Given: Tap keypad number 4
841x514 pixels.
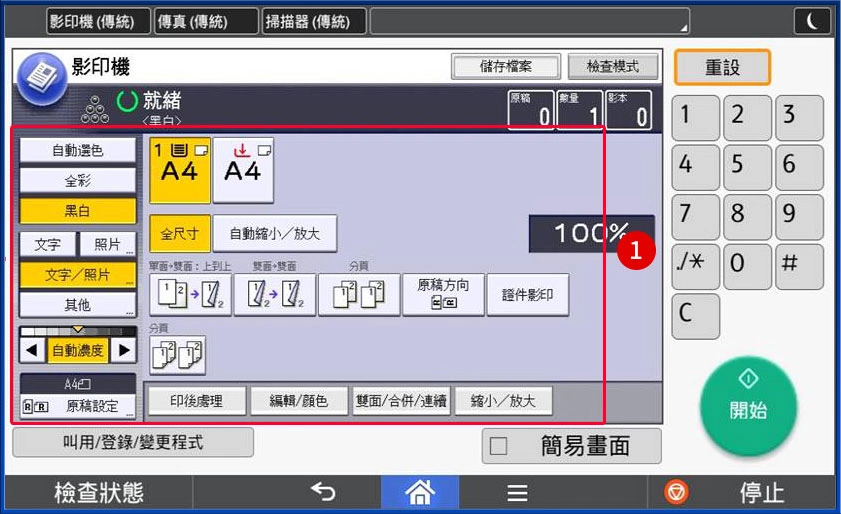Looking at the screenshot, I should coord(696,167).
